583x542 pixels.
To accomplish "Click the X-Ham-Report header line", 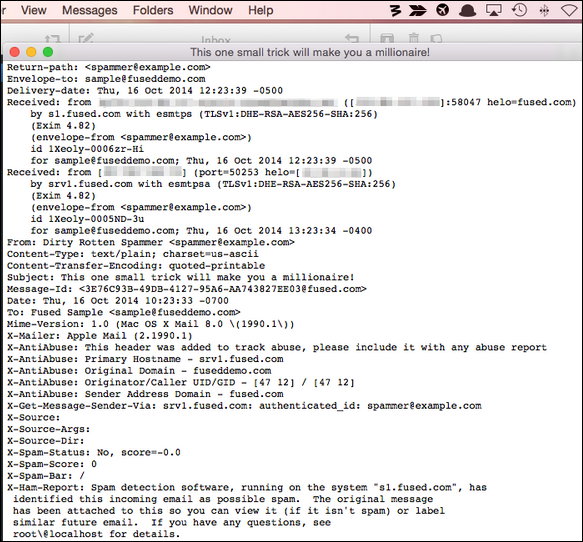I will 247,488.
